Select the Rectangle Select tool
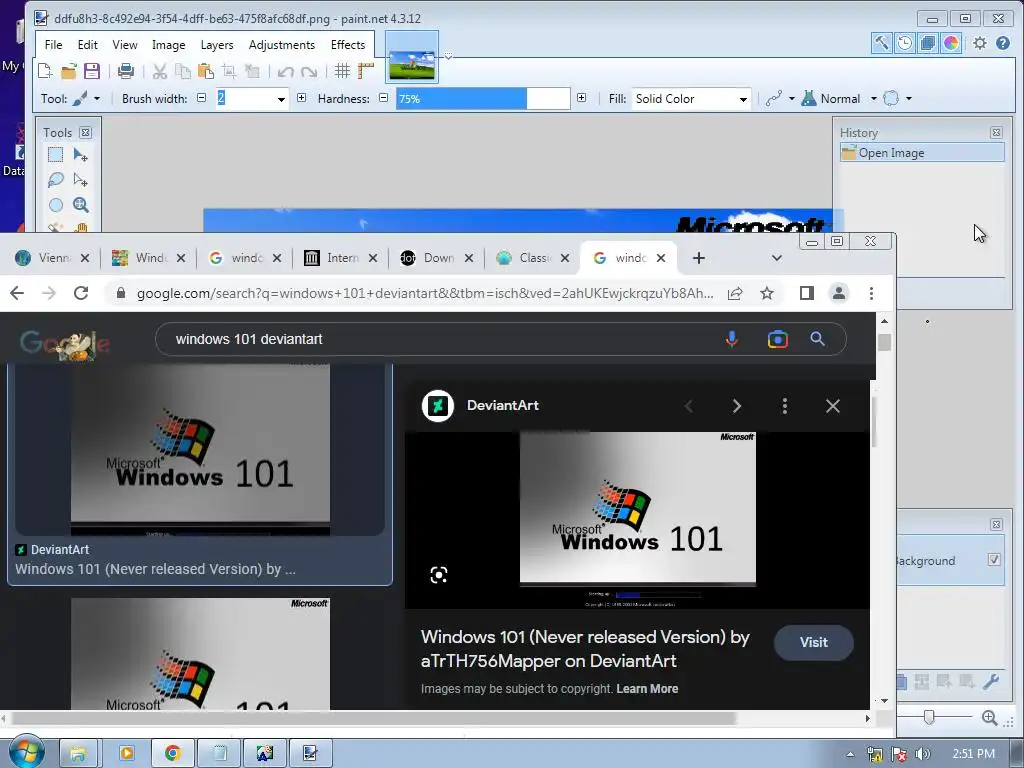Screen dimensions: 1024x768 (56, 155)
